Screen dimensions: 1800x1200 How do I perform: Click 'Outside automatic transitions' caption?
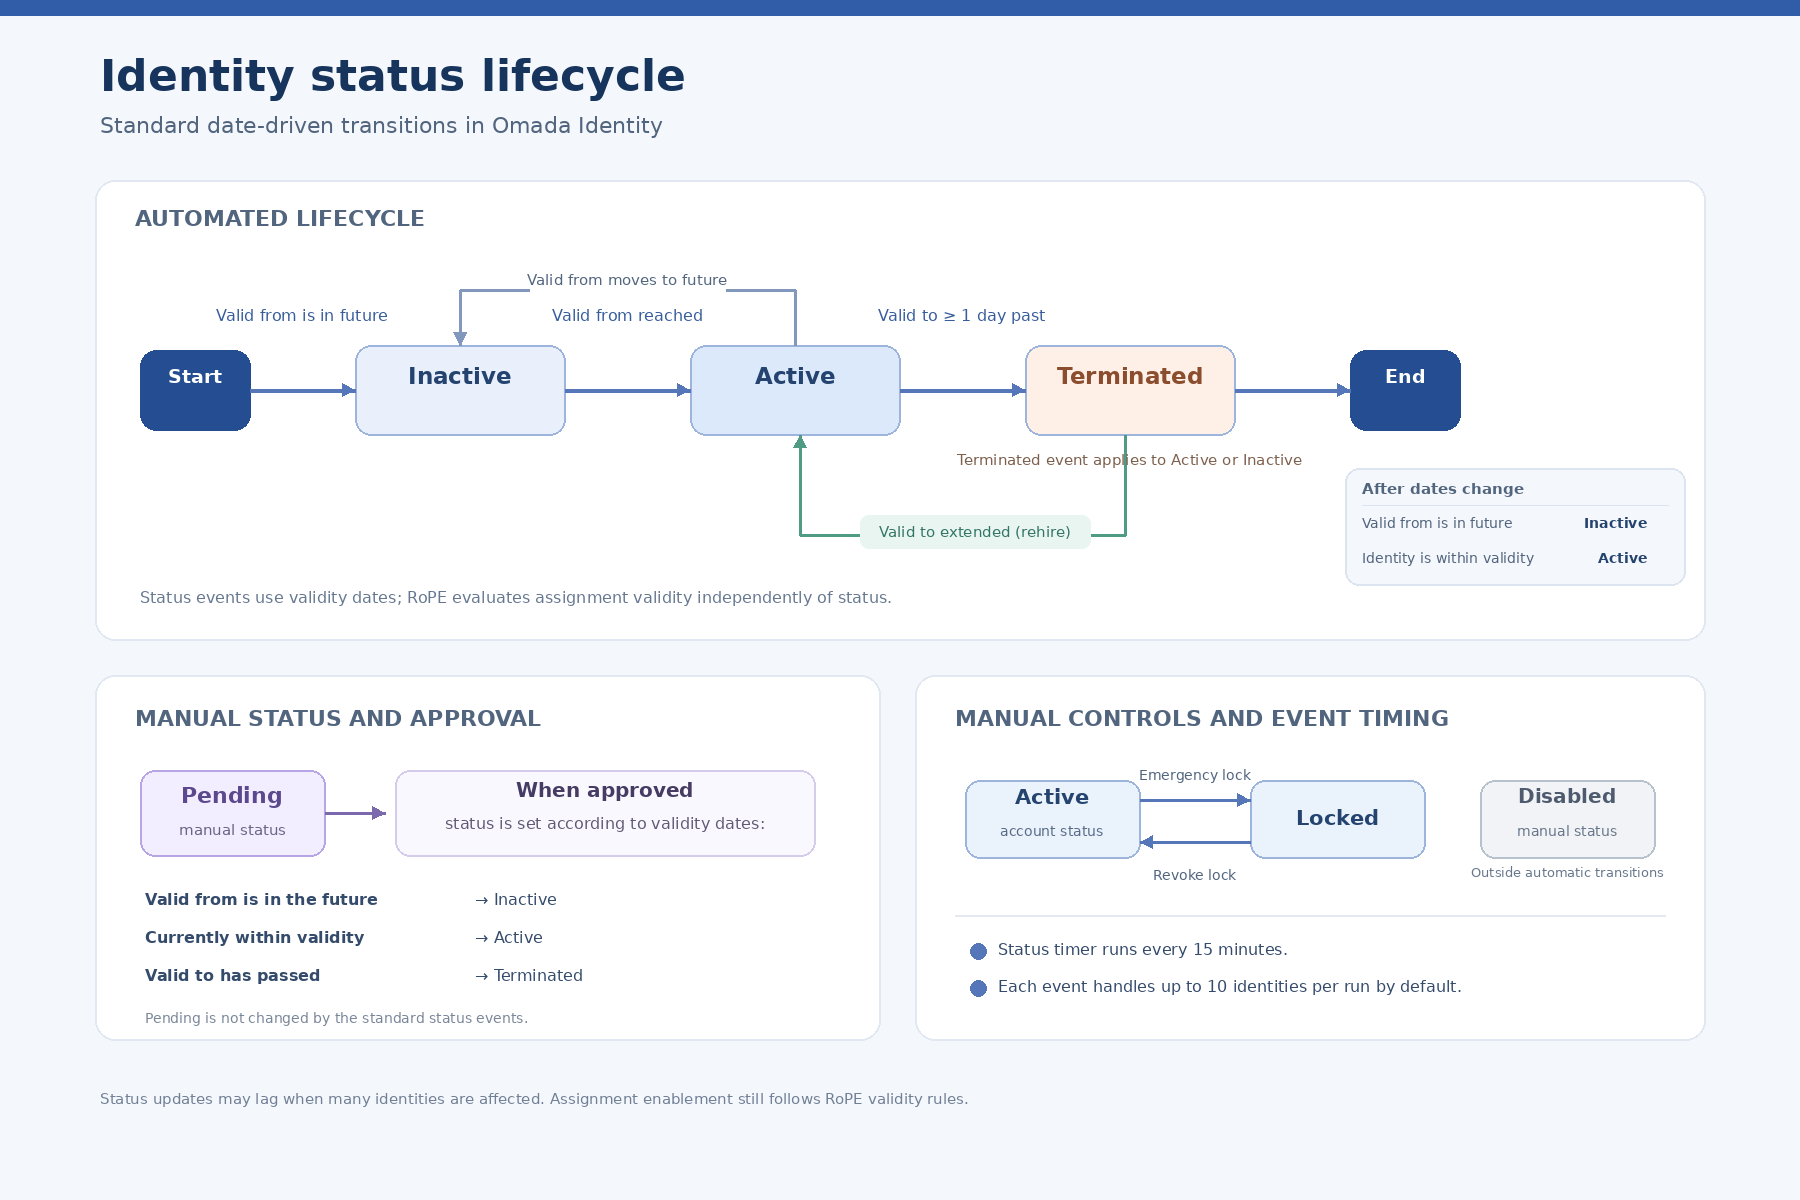[1567, 873]
